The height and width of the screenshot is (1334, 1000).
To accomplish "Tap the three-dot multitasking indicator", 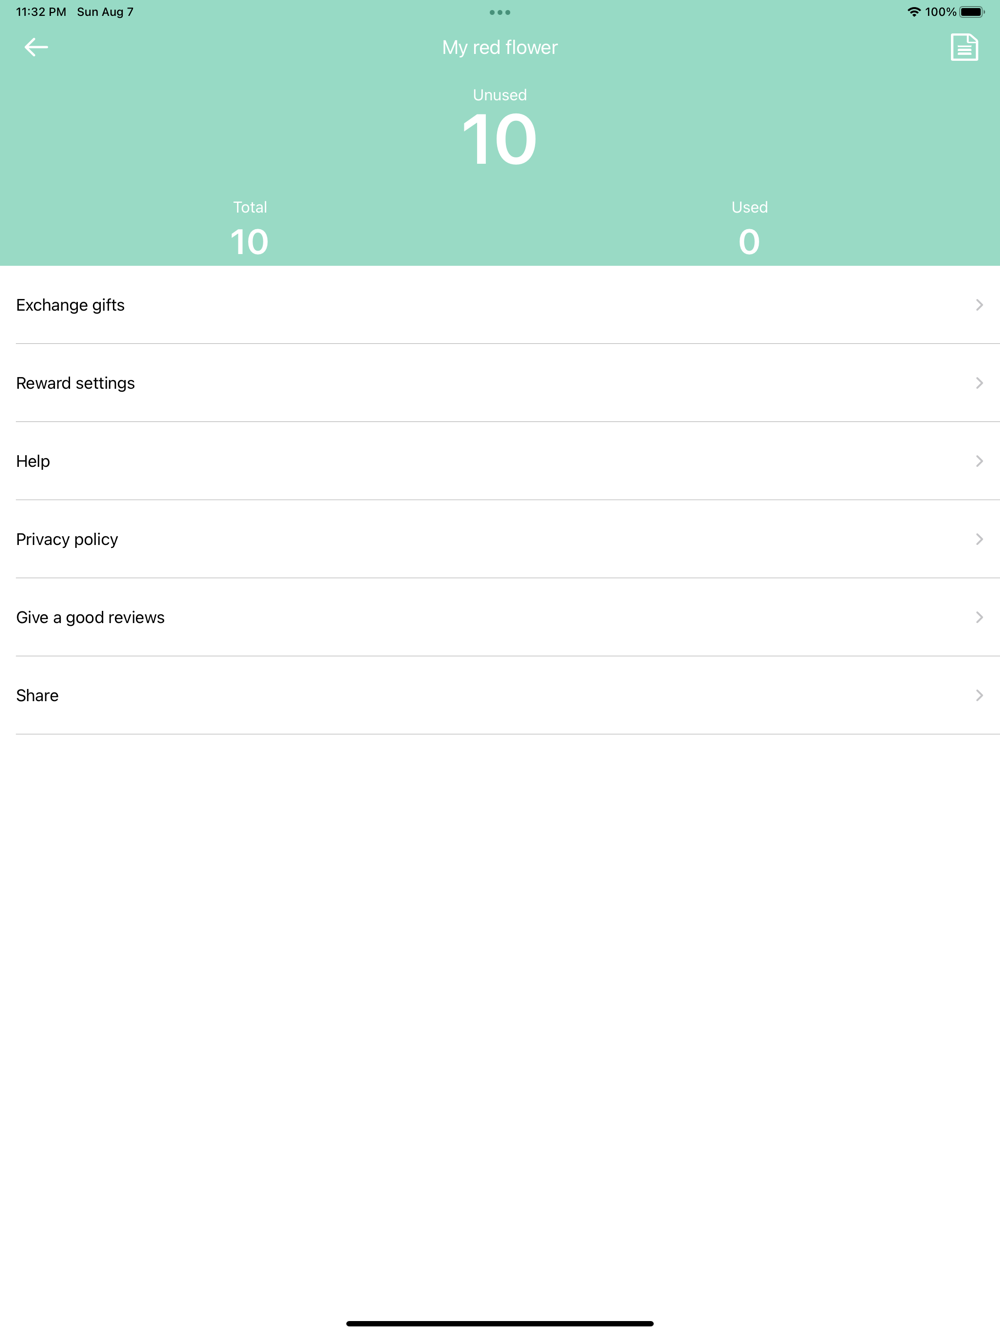I will click(x=500, y=12).
